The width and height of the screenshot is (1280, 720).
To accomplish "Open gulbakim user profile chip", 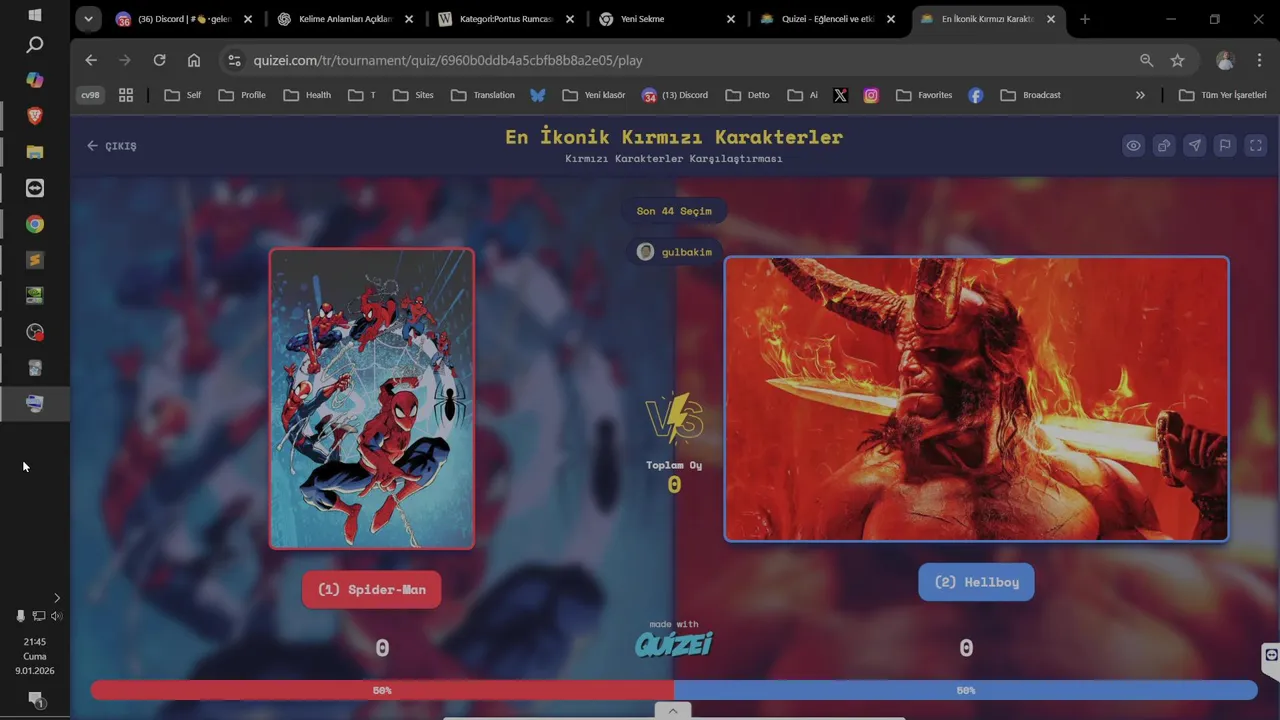I will click(x=674, y=252).
